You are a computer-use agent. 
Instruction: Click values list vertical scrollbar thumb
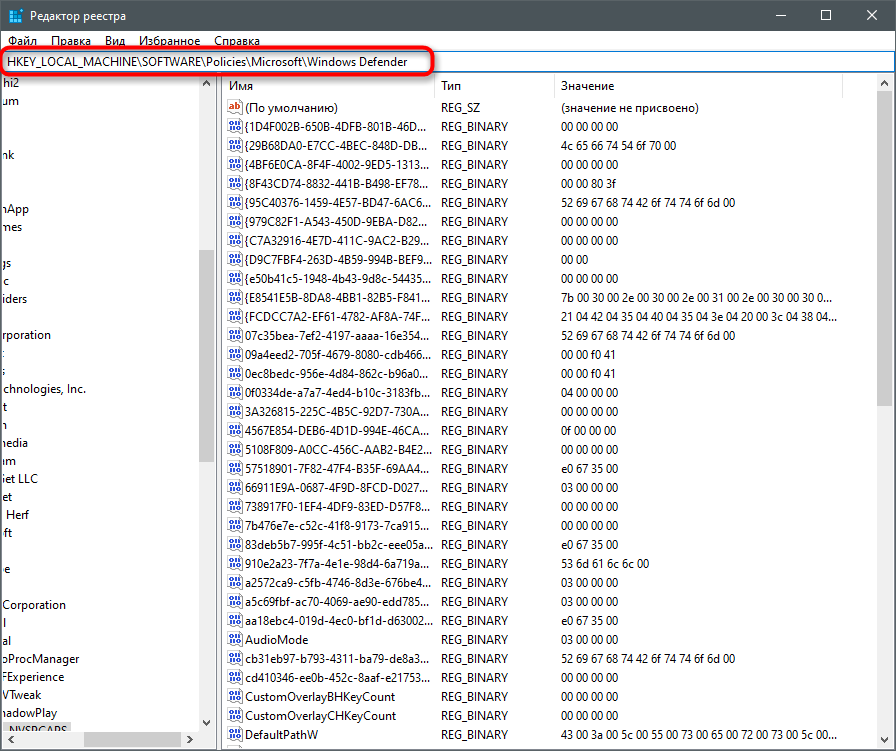click(885, 249)
